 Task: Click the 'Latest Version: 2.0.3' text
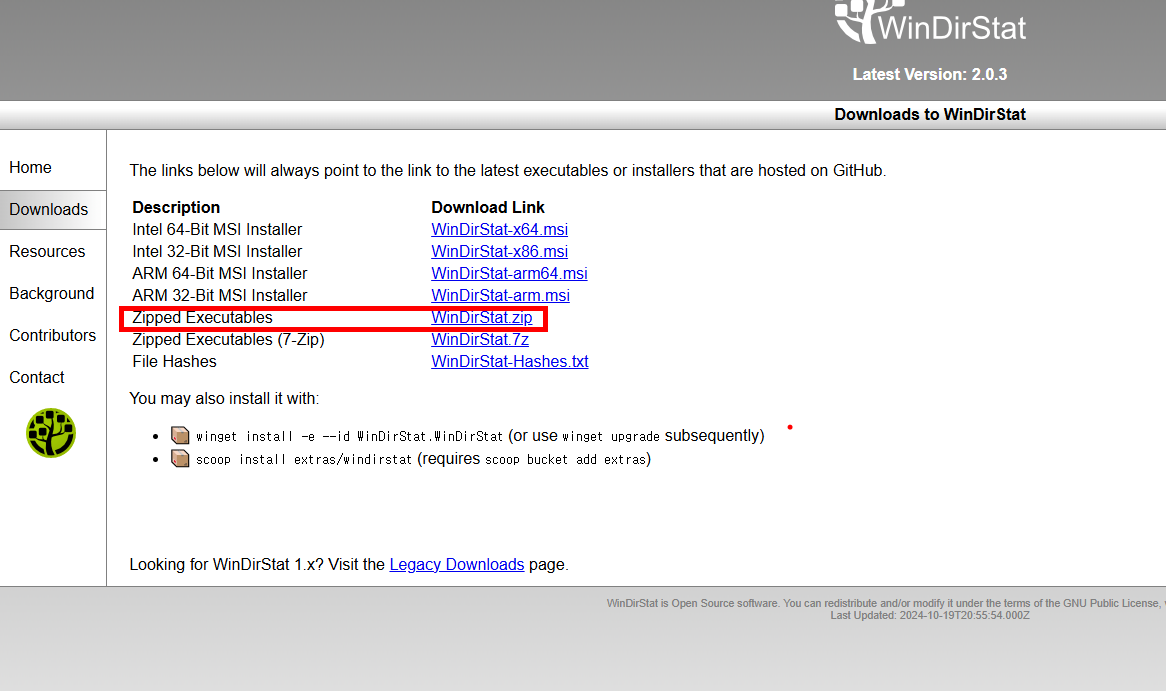pos(930,74)
